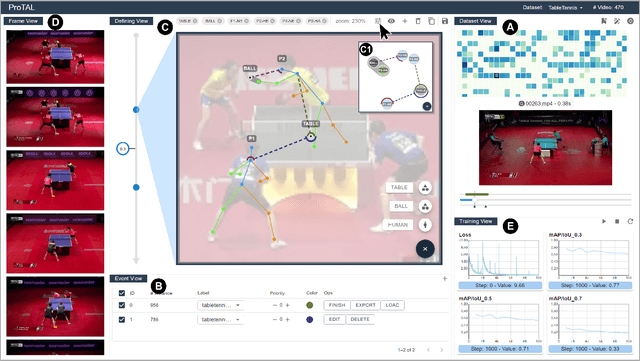Click the EDIT button for event 1
Viewport: 640px width, 361px height.
click(334, 319)
